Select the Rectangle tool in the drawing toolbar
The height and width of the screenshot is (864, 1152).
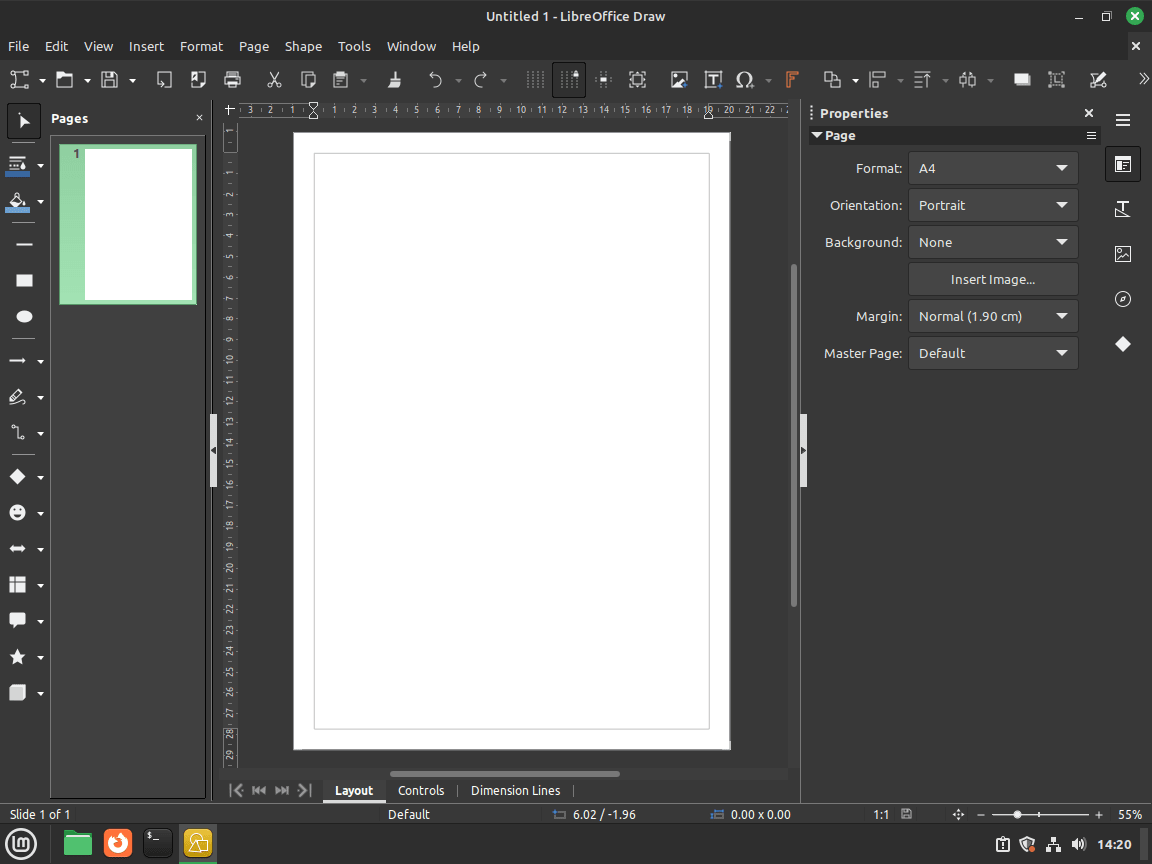pyautogui.click(x=23, y=280)
